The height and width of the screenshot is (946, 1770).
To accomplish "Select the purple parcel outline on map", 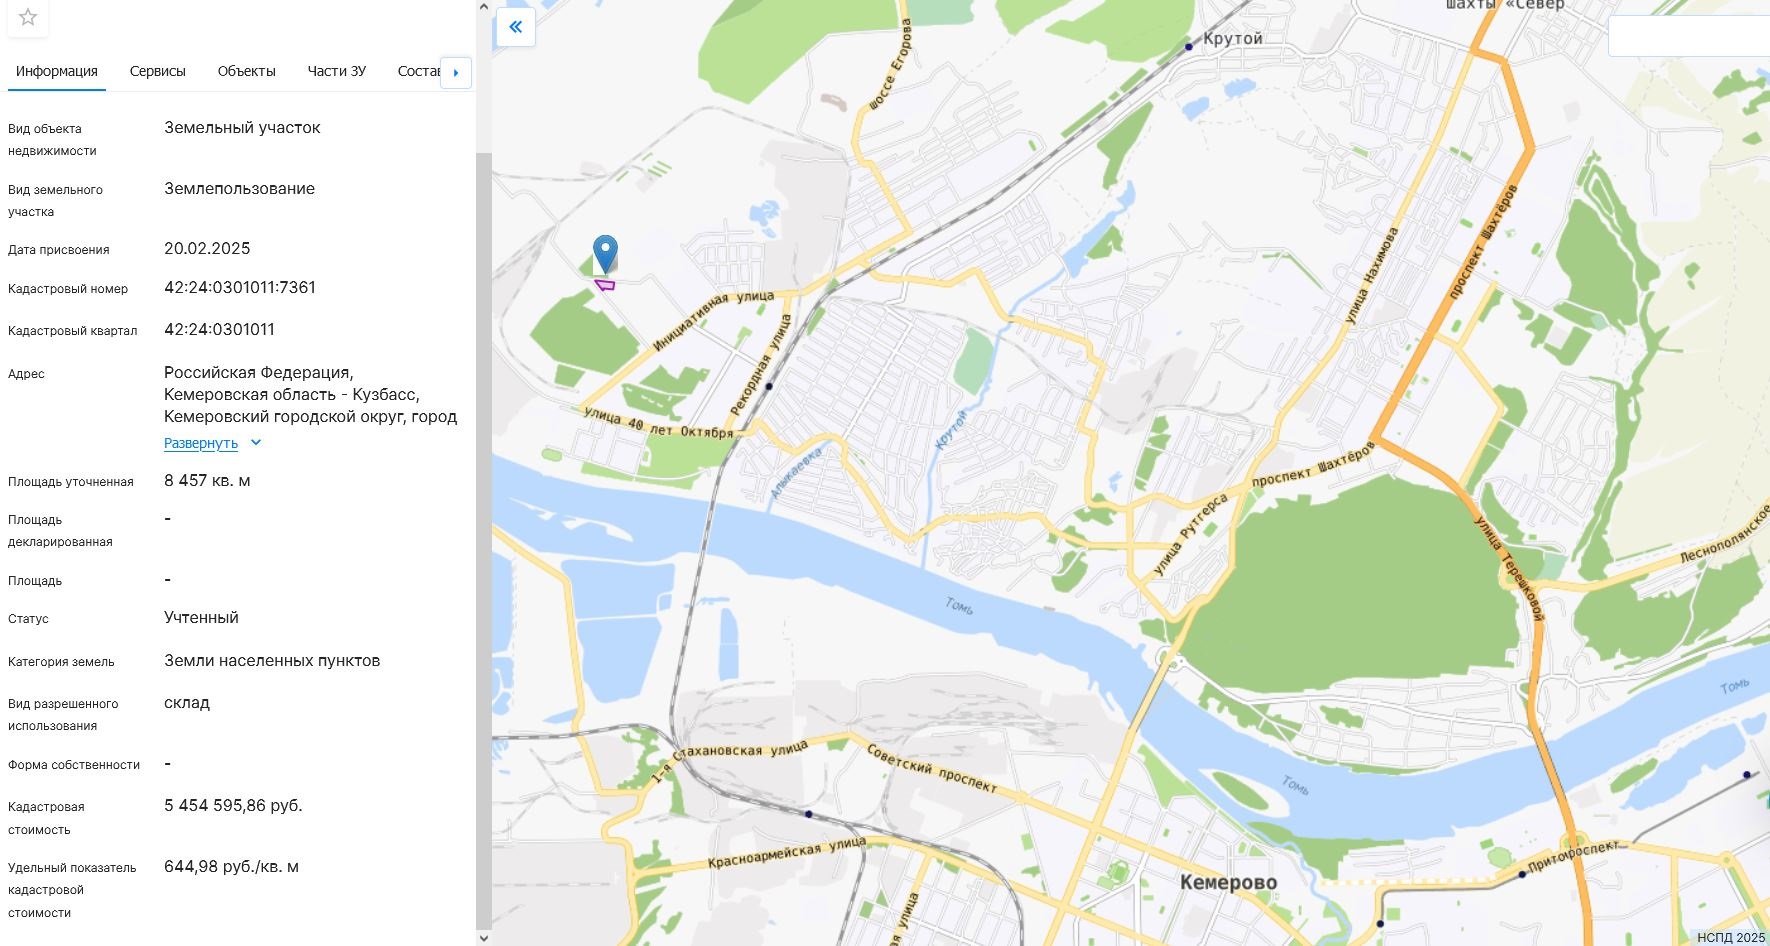I will (x=605, y=285).
